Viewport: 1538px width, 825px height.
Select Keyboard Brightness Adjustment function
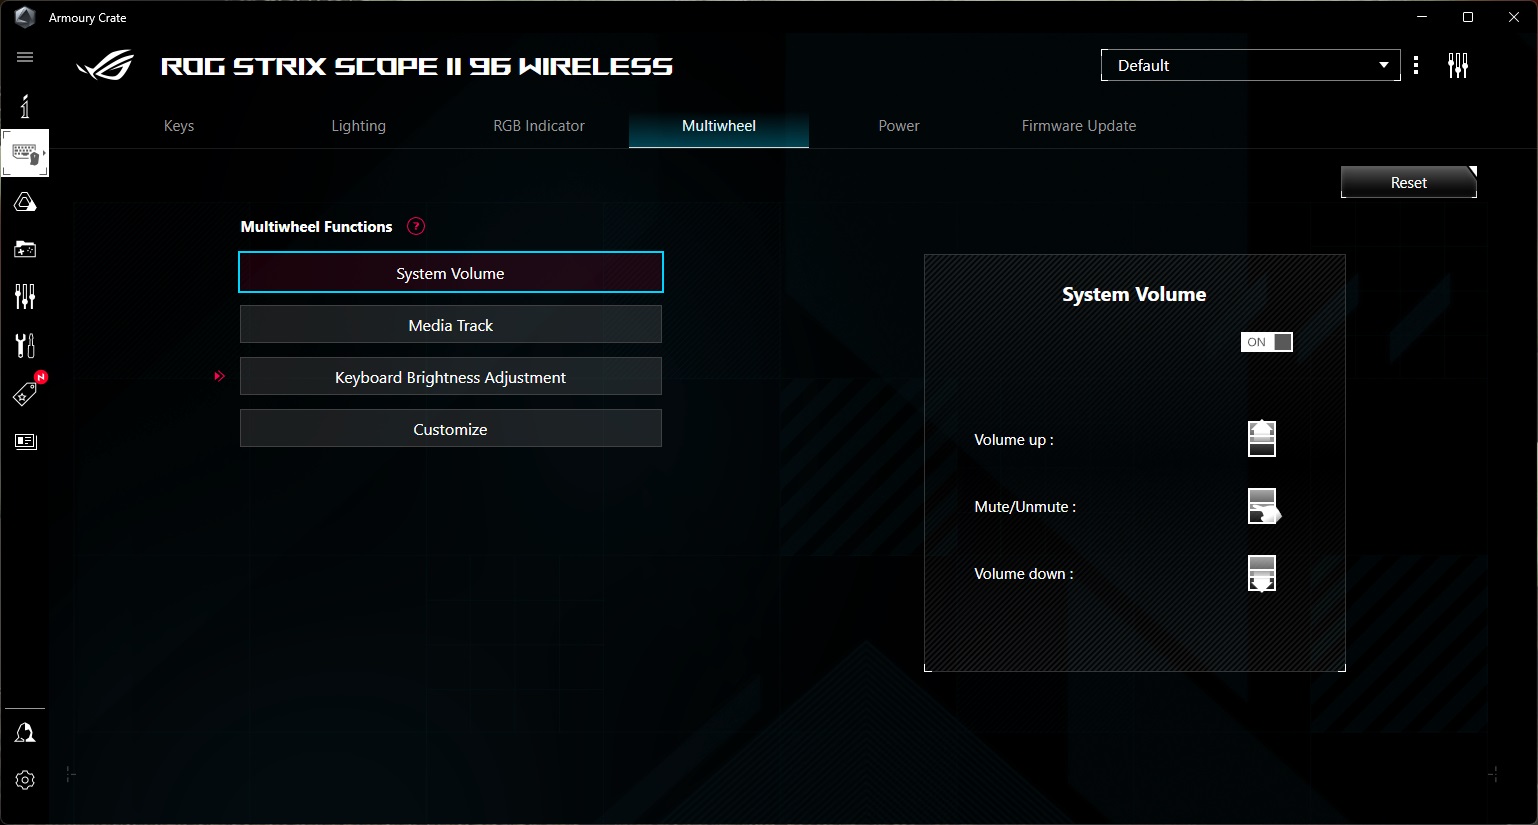coord(451,377)
